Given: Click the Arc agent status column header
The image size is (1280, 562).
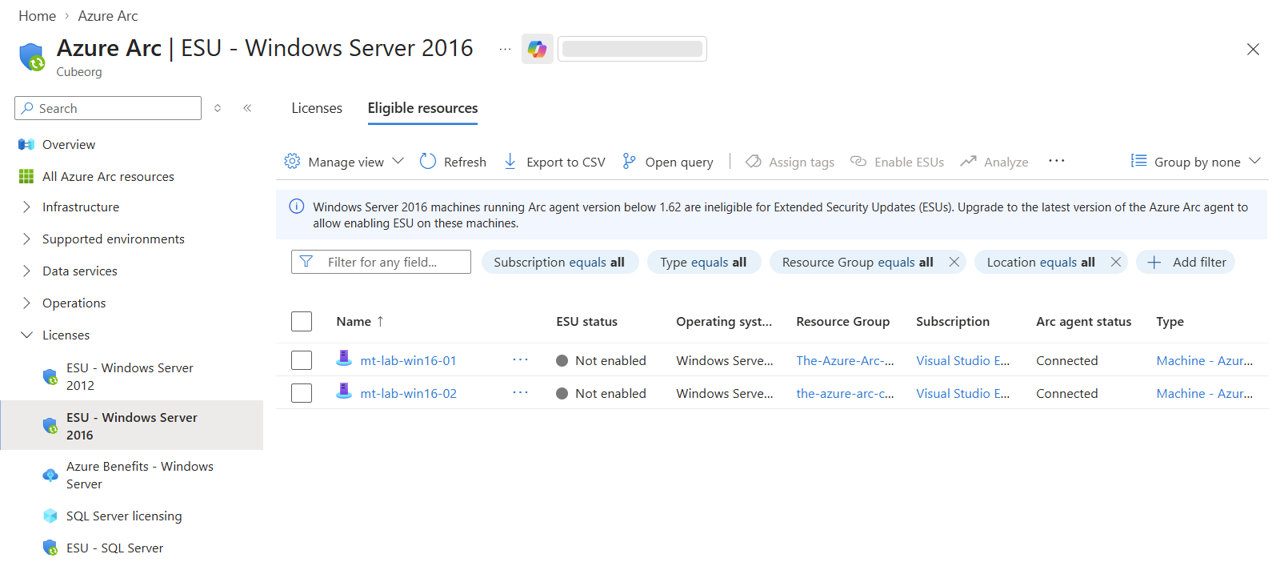Looking at the screenshot, I should [x=1084, y=321].
